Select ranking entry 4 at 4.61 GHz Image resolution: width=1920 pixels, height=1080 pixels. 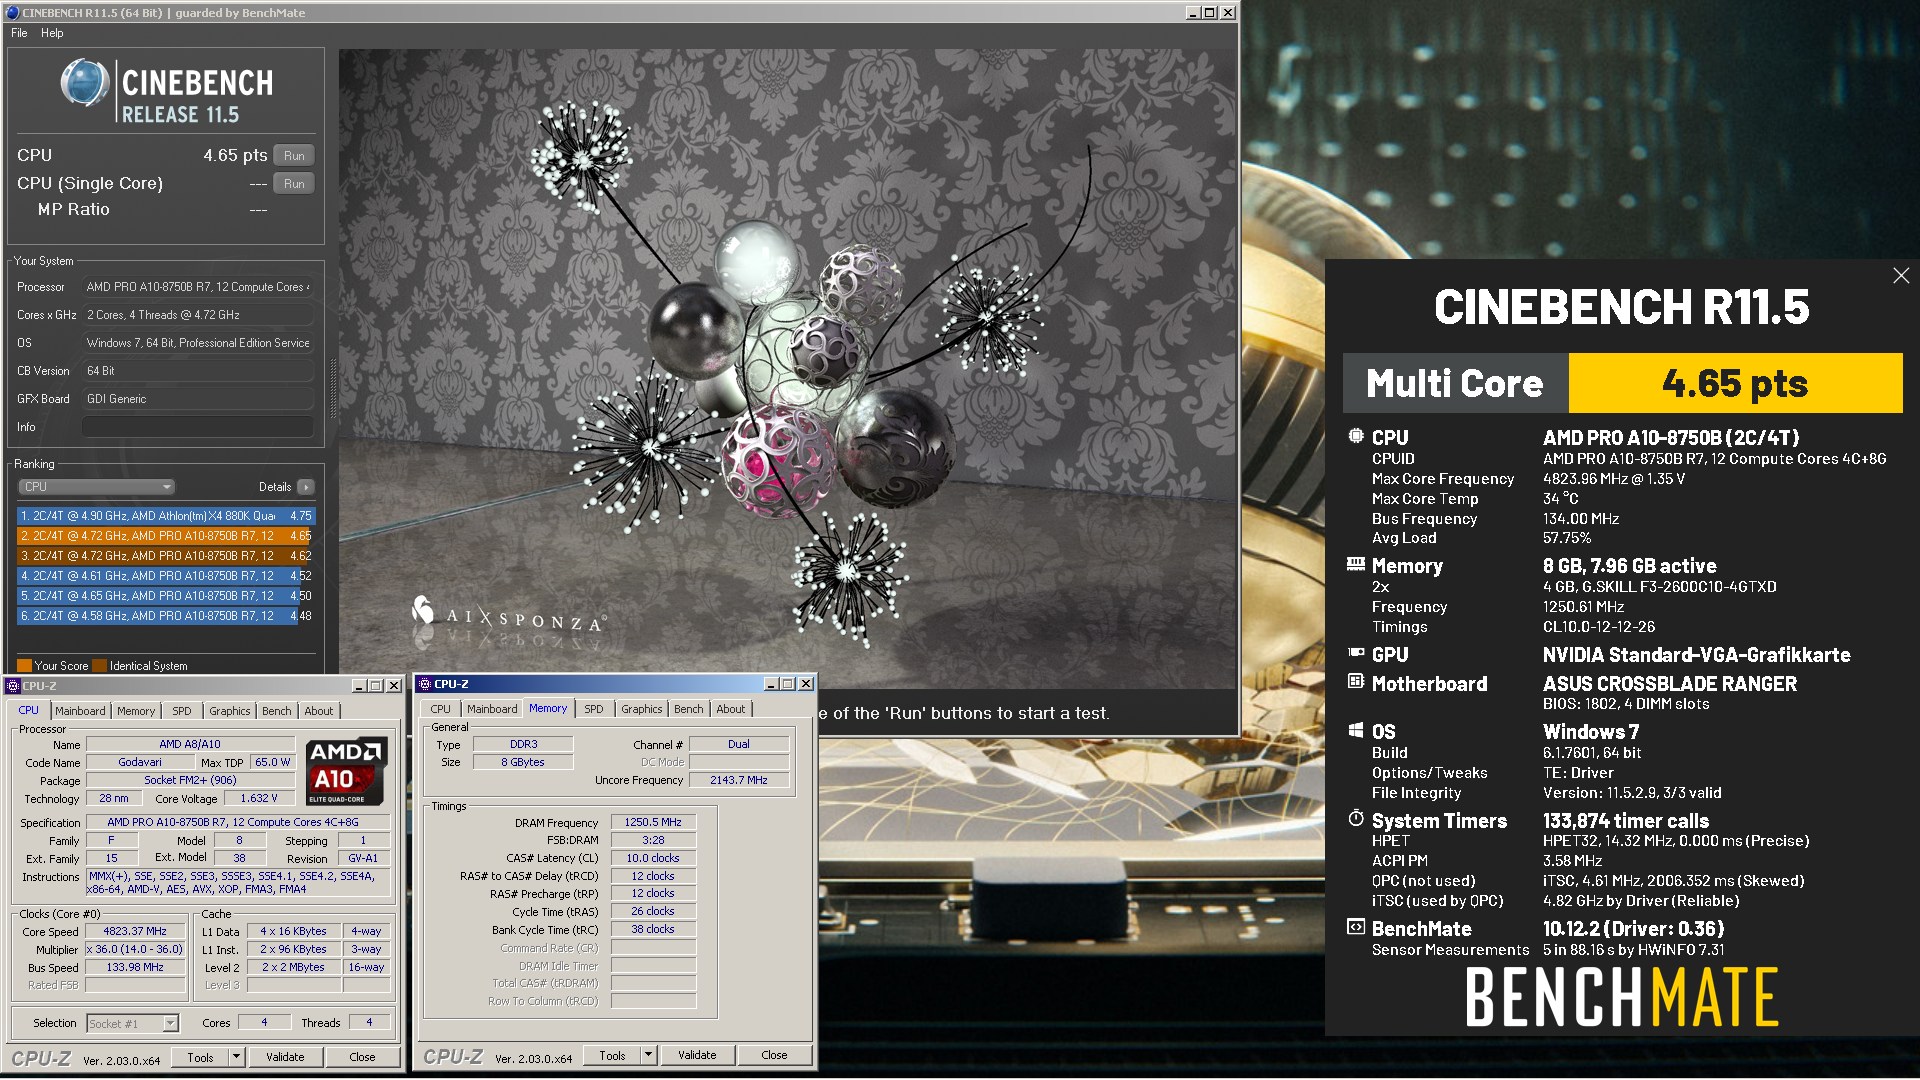pos(166,576)
